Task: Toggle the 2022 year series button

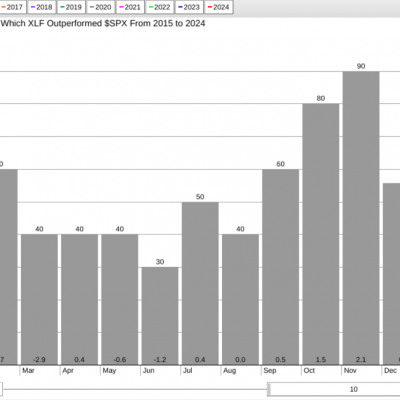Action: coord(160,7)
